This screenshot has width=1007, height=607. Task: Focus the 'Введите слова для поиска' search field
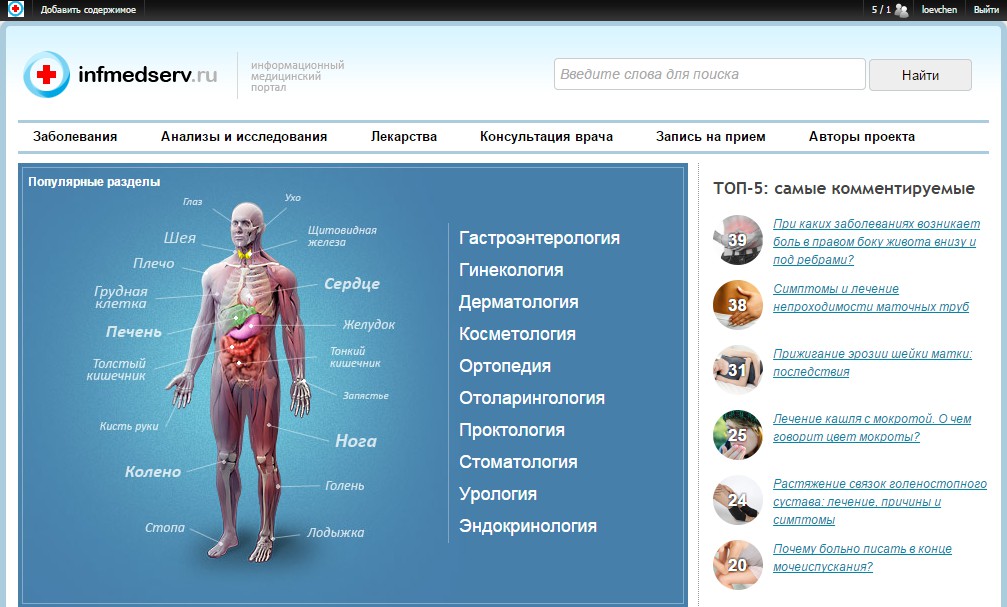[710, 75]
